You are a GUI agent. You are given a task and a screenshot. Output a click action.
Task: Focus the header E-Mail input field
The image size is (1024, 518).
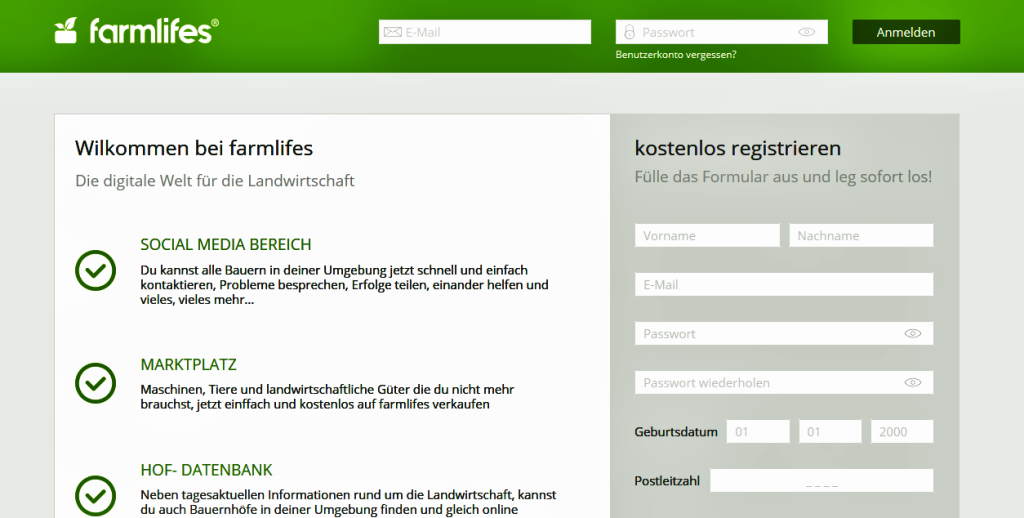[x=485, y=32]
